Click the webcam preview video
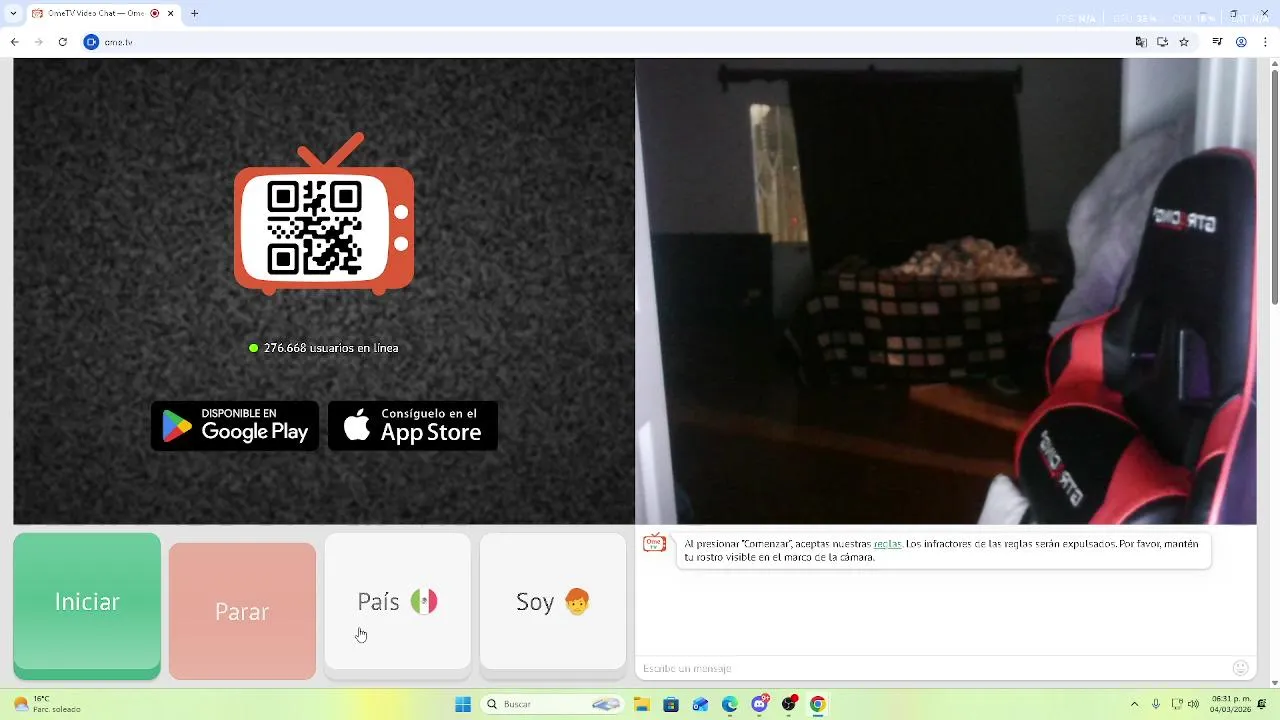Image resolution: width=1280 pixels, height=720 pixels. tap(946, 291)
